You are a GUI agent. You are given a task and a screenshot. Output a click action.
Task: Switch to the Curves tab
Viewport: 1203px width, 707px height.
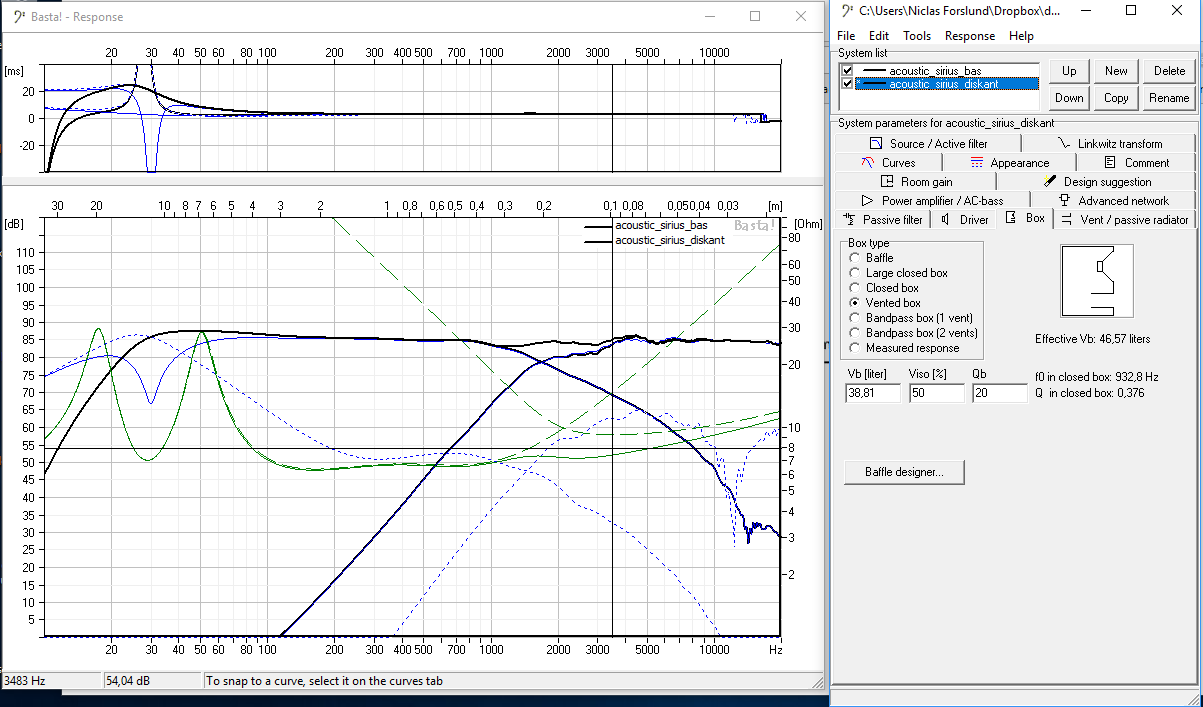tap(888, 162)
